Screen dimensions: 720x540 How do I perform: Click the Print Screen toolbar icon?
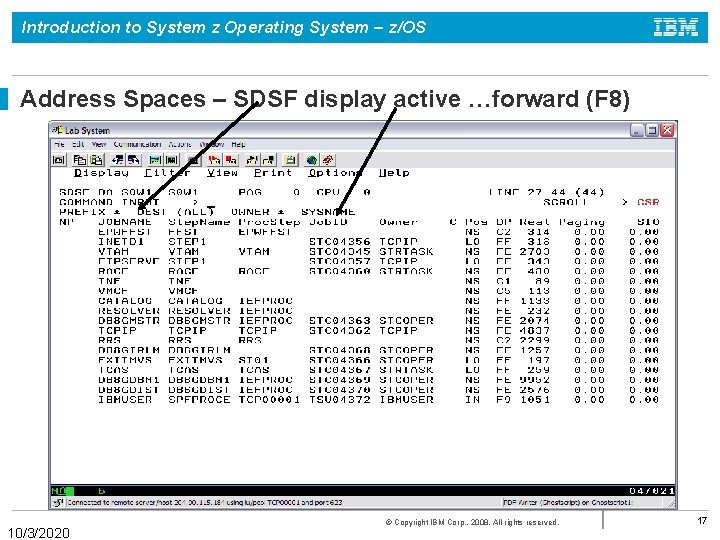(59, 160)
